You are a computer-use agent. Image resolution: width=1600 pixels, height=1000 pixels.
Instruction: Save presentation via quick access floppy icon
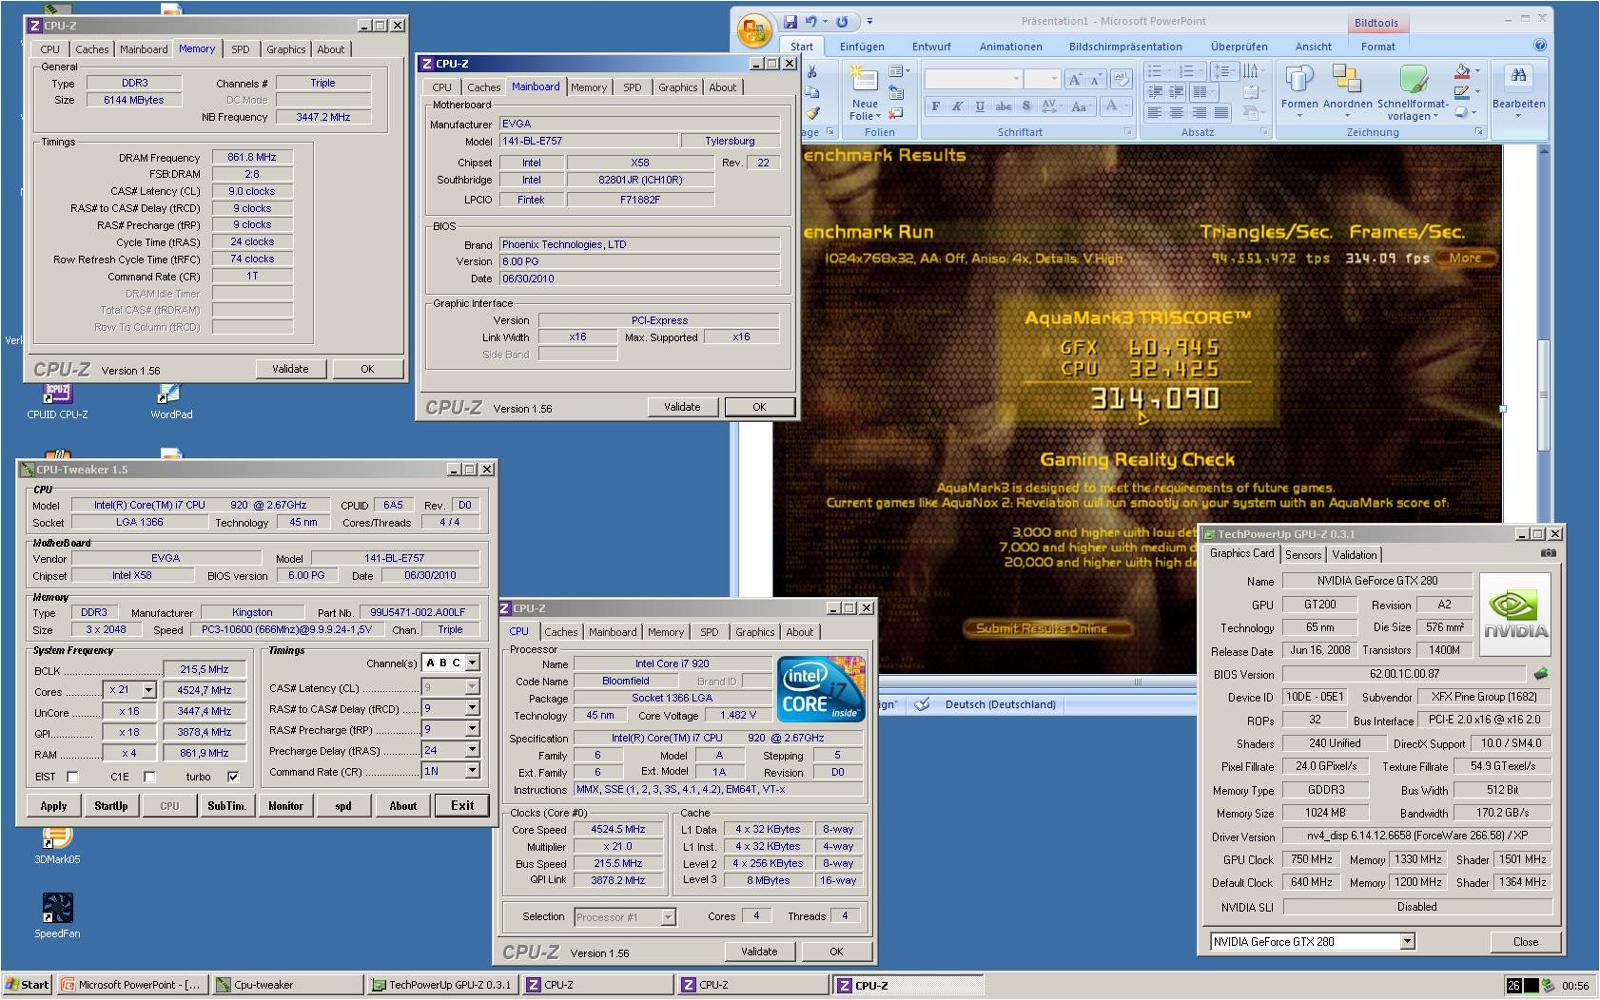(791, 21)
